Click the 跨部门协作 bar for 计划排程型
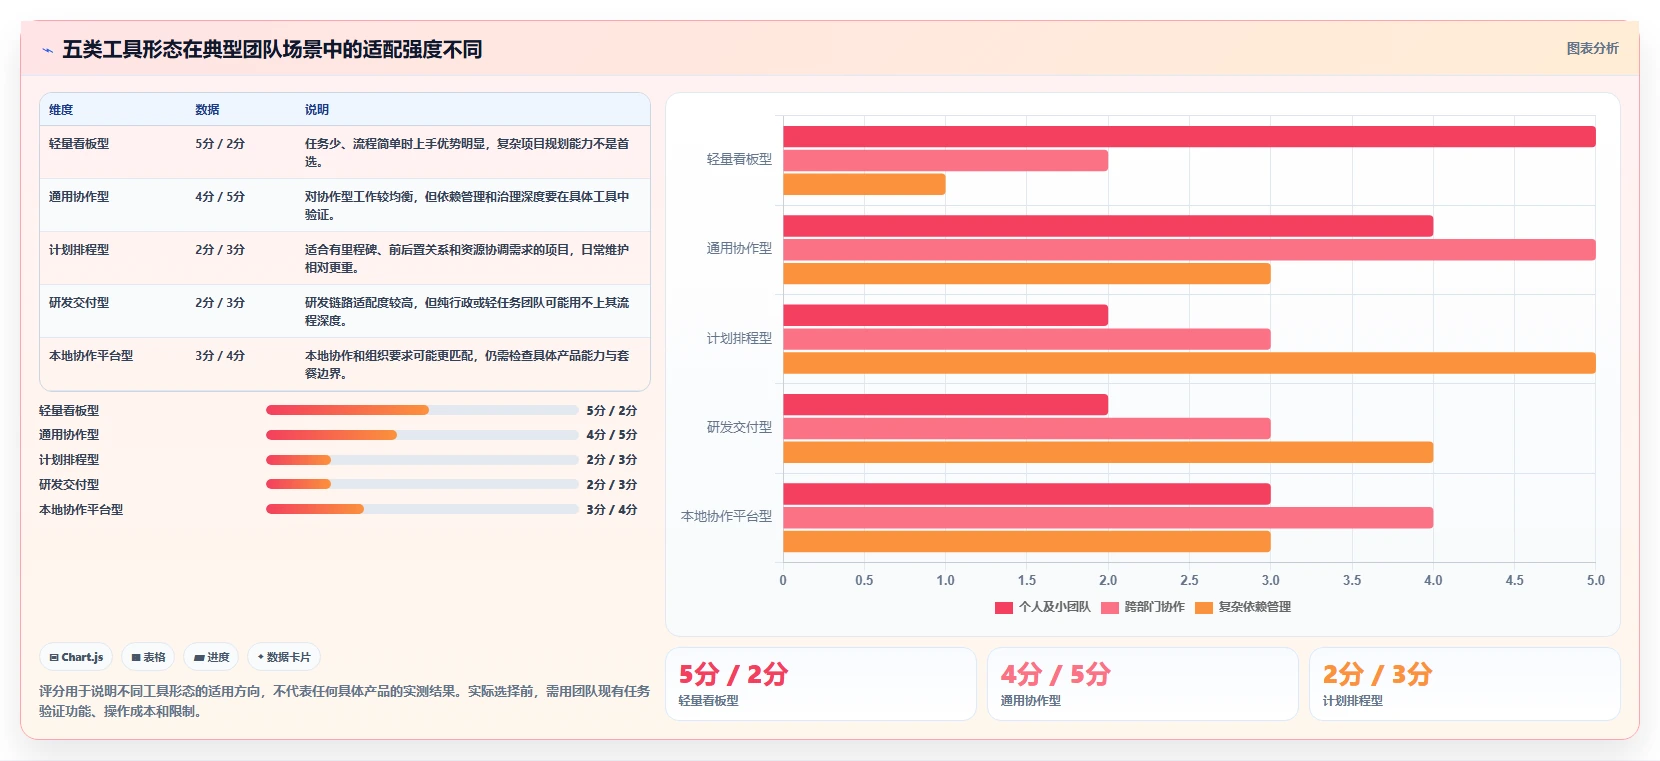1660x761 pixels. point(1027,339)
